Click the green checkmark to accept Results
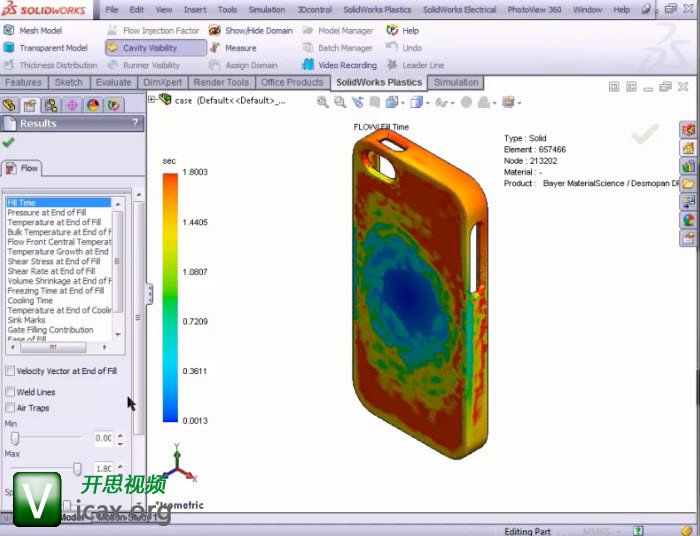The image size is (700, 536). [9, 143]
